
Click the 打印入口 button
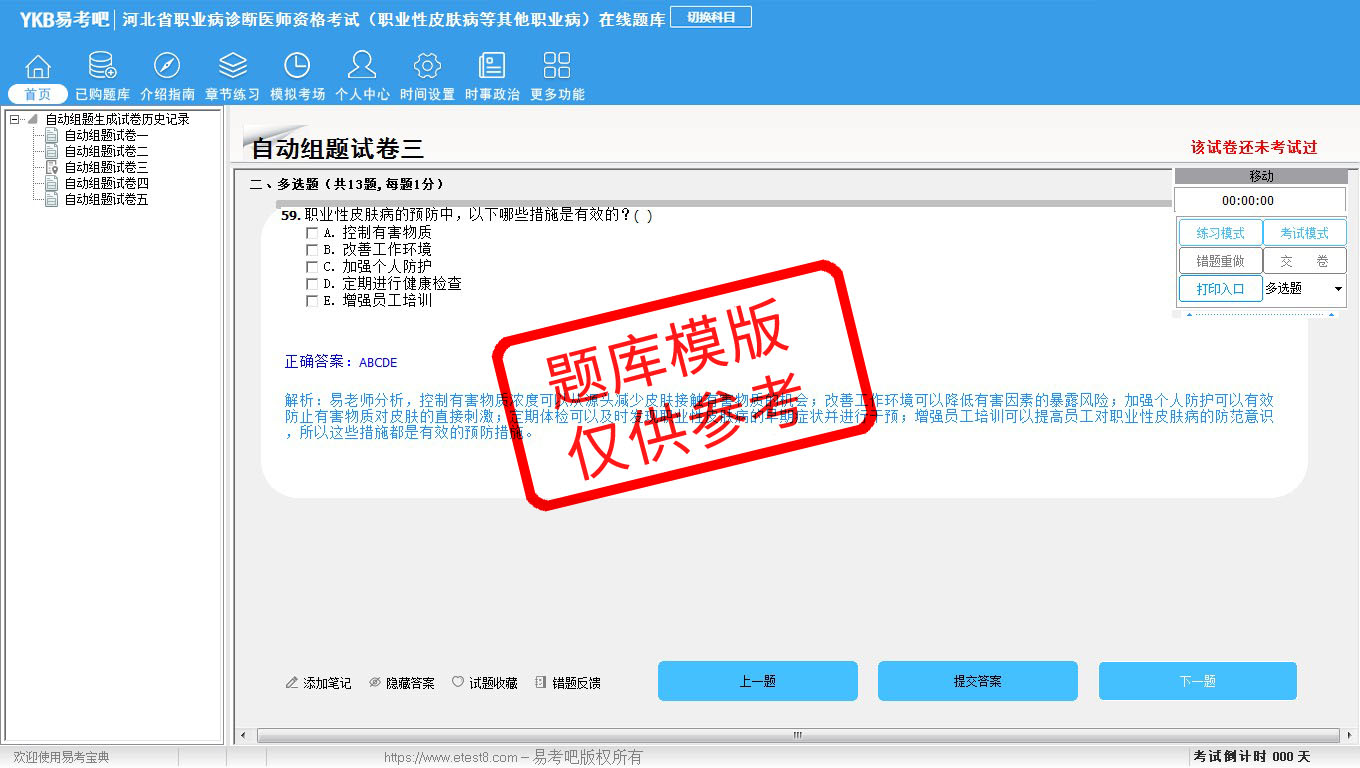(1220, 289)
